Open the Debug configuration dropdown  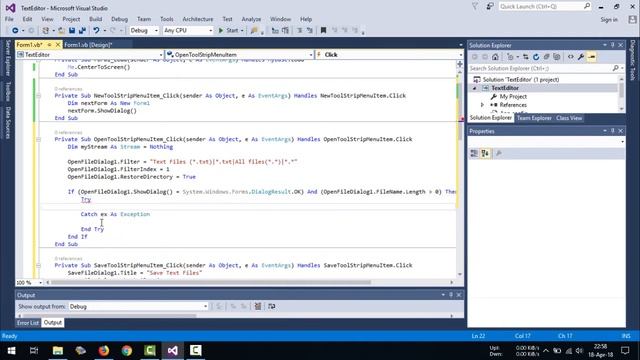(144, 31)
